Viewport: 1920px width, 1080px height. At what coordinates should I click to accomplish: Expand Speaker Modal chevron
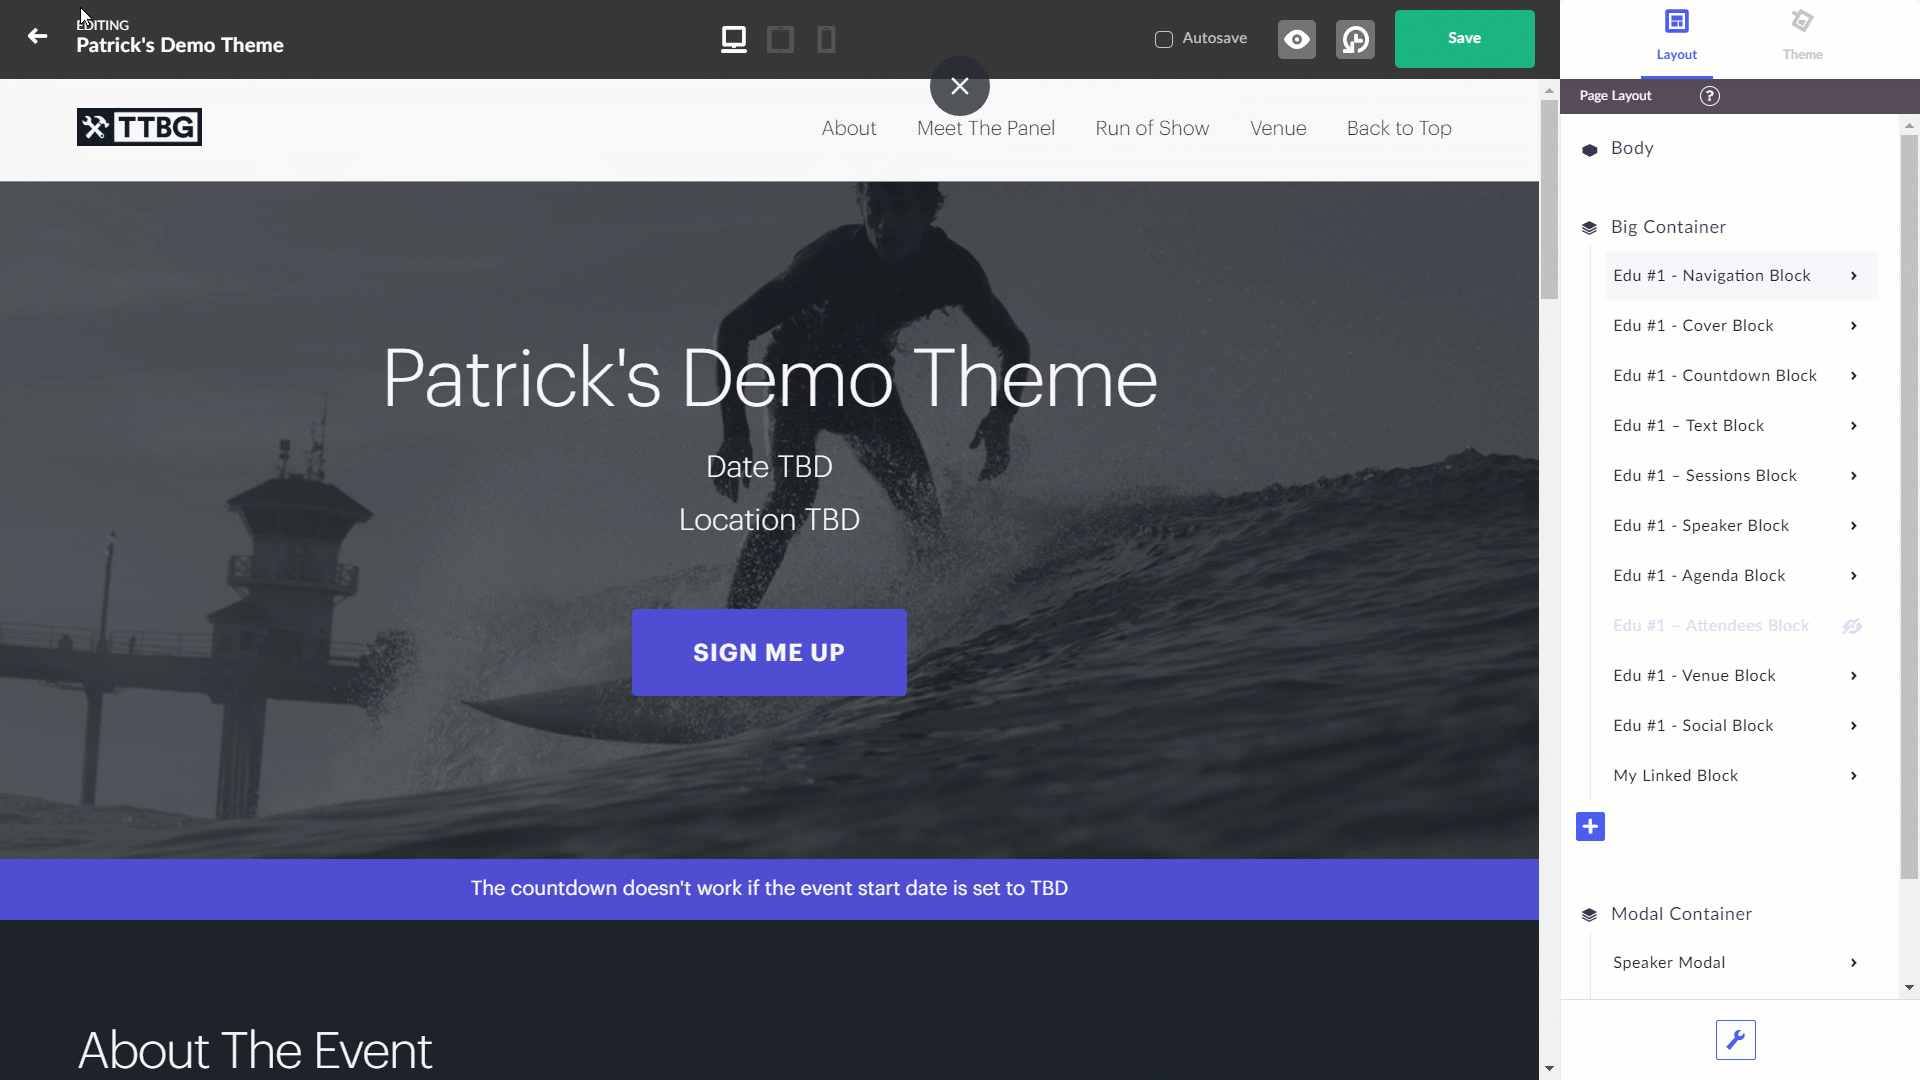pos(1854,963)
